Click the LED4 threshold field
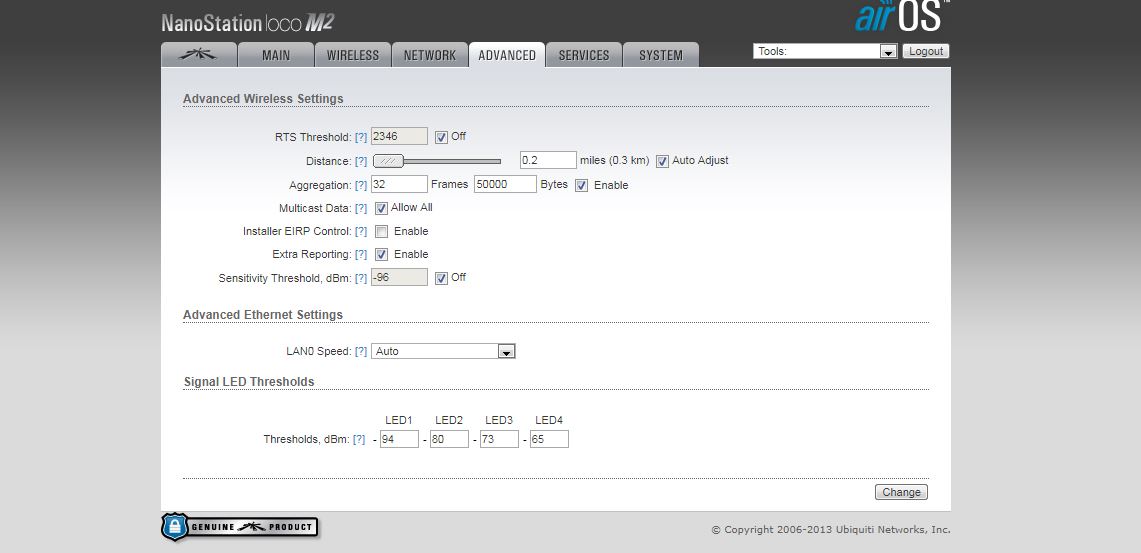 click(x=549, y=439)
